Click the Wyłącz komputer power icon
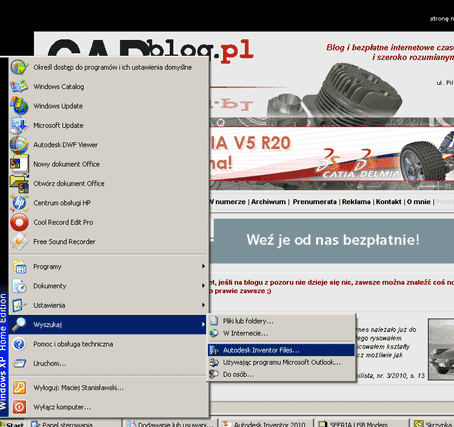Viewport: 454px width, 427px height. click(x=19, y=407)
